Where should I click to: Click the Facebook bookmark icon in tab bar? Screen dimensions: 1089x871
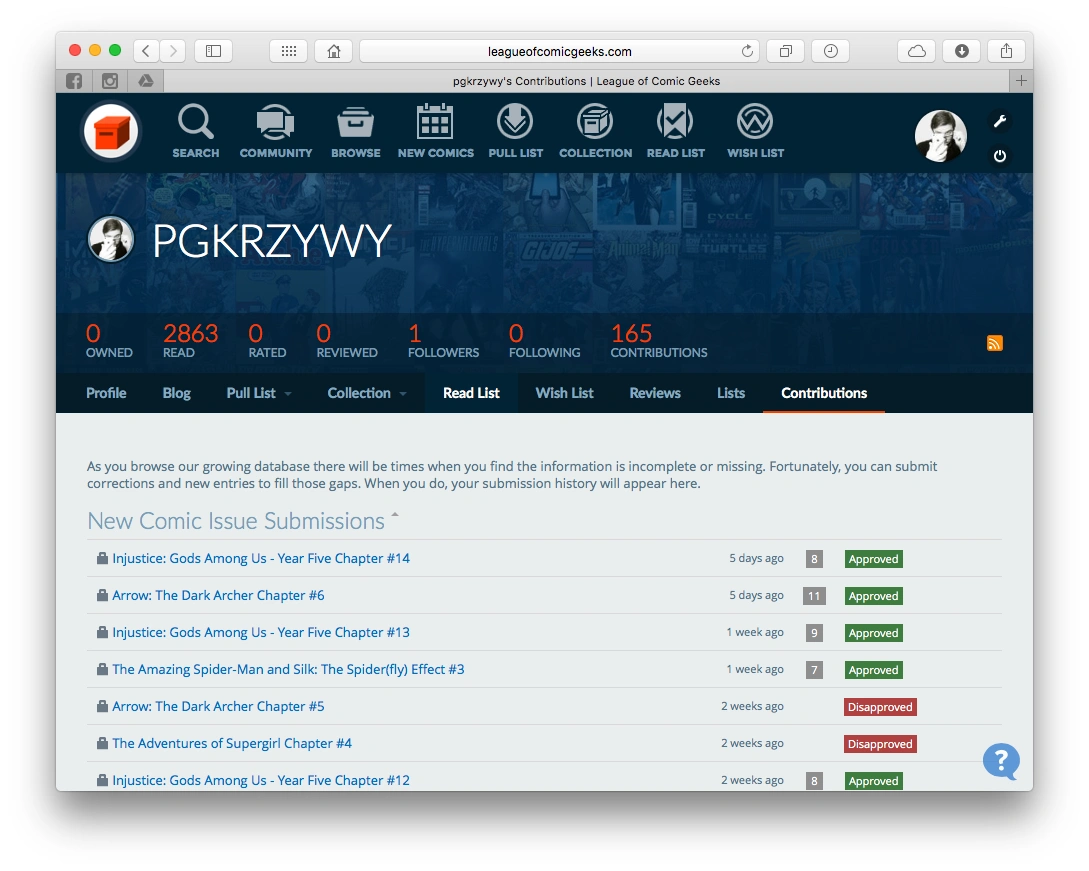click(74, 81)
